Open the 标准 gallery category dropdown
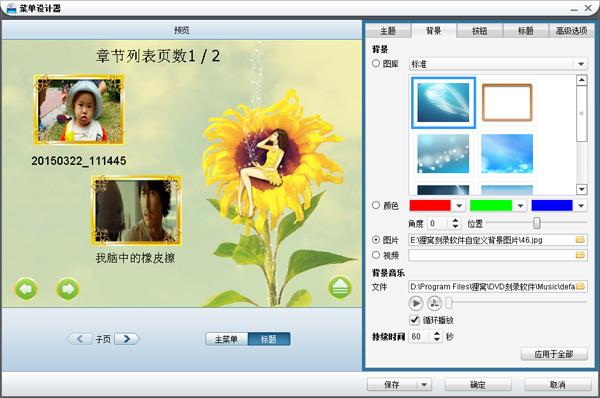The height and width of the screenshot is (398, 600). (x=581, y=64)
